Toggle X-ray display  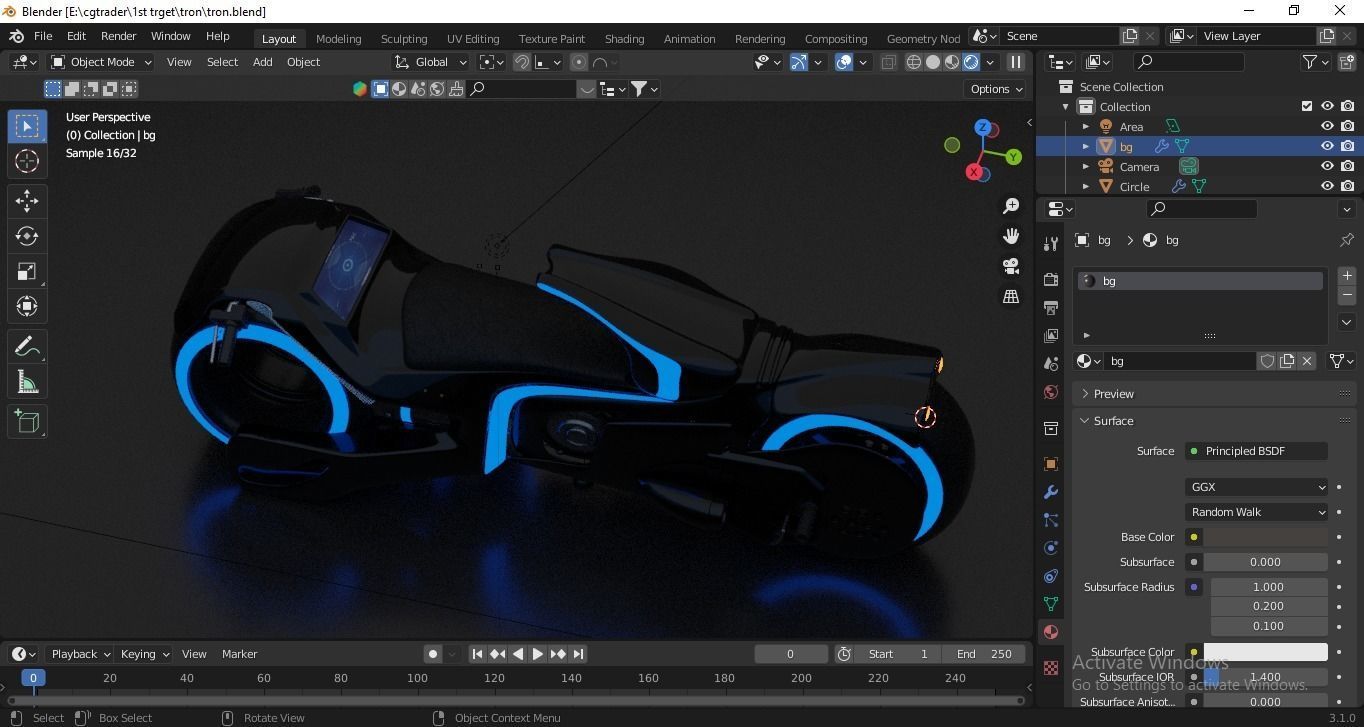[x=888, y=62]
